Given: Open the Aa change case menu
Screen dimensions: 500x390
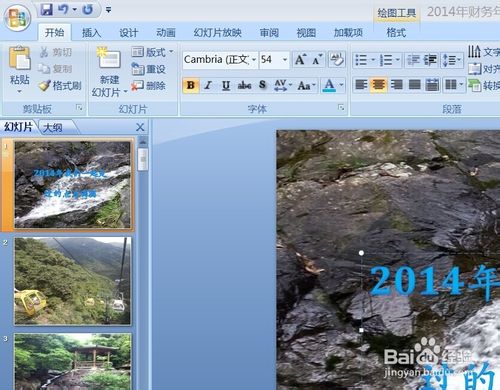Looking at the screenshot, I should coord(306,85).
